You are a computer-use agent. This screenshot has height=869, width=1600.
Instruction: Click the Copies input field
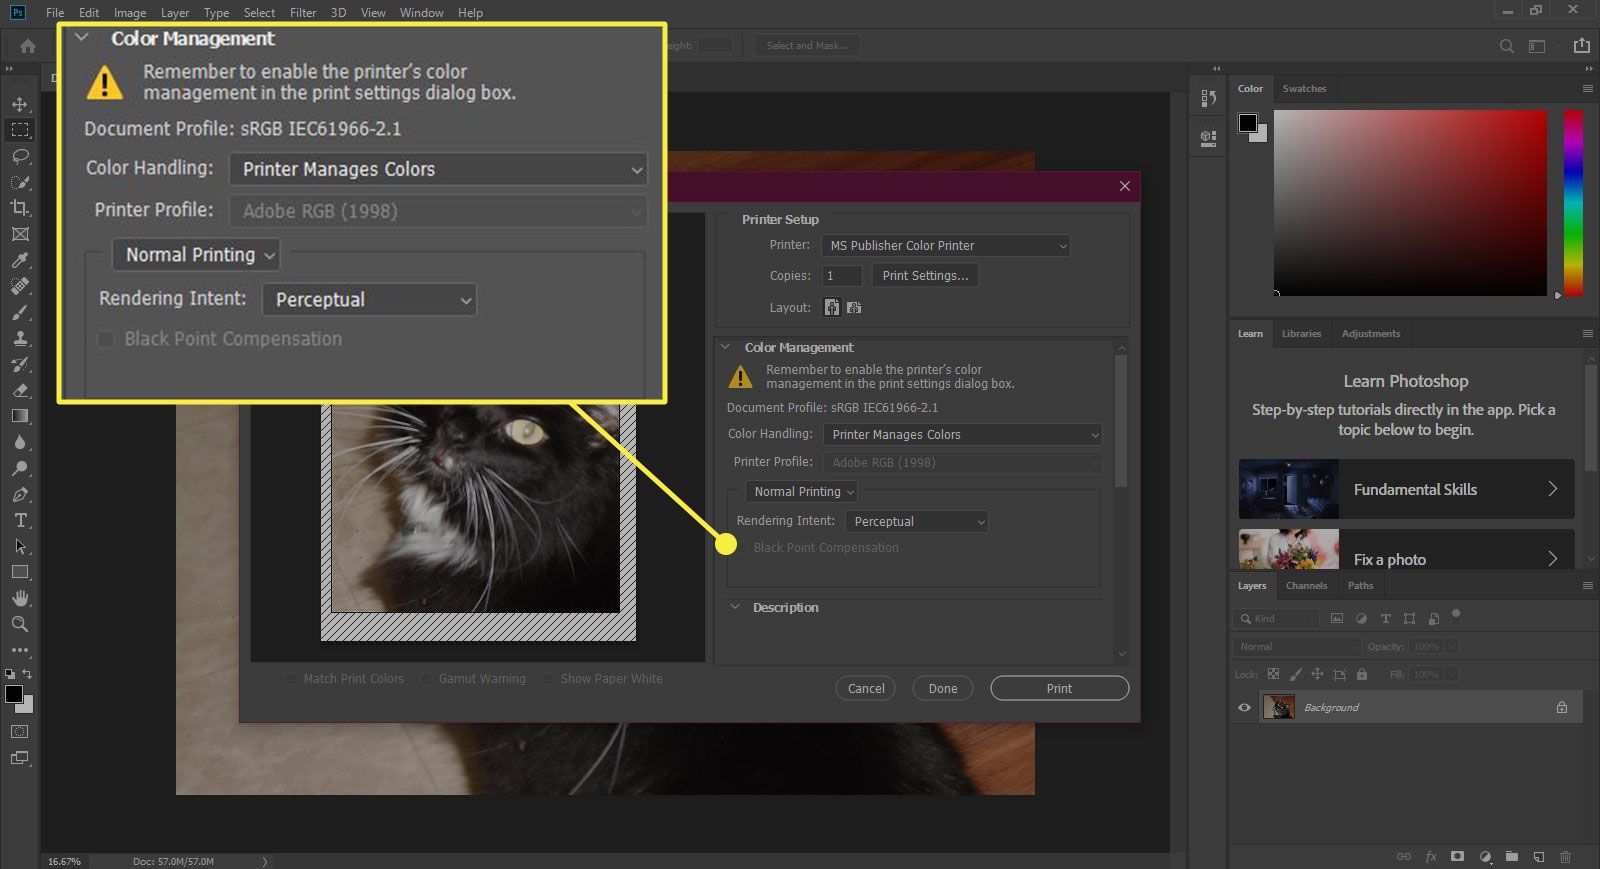click(x=842, y=276)
